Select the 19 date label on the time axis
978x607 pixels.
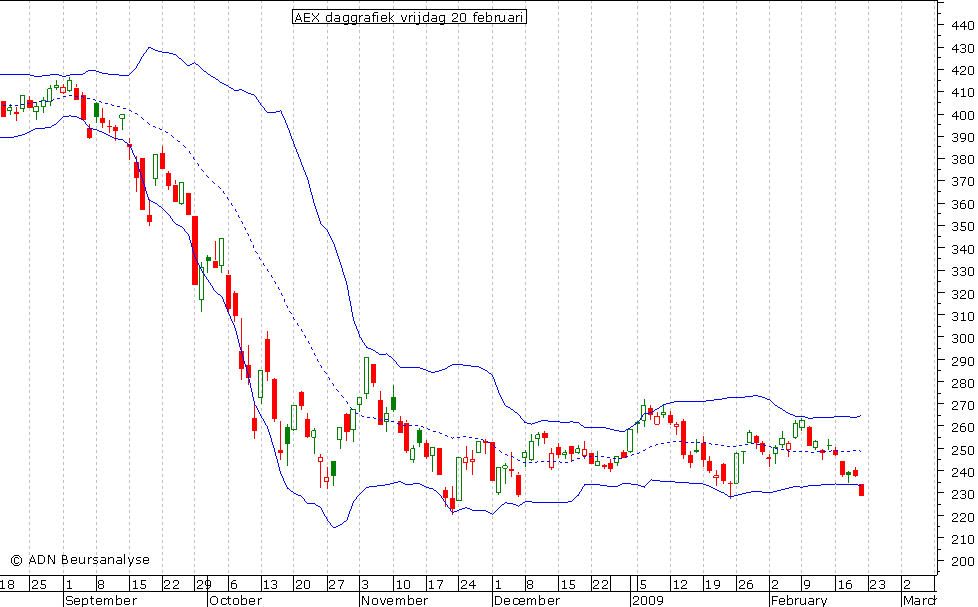pos(712,585)
